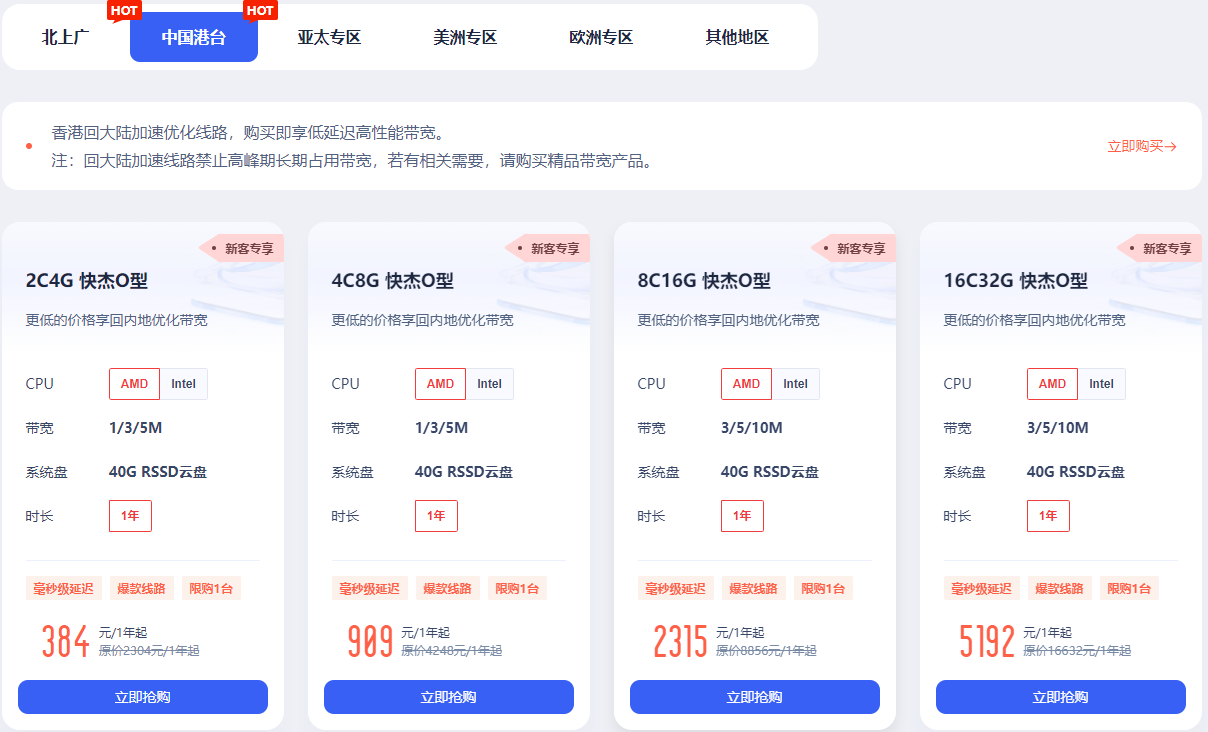Click 立即抢购 under the 384元 plan

tap(143, 697)
